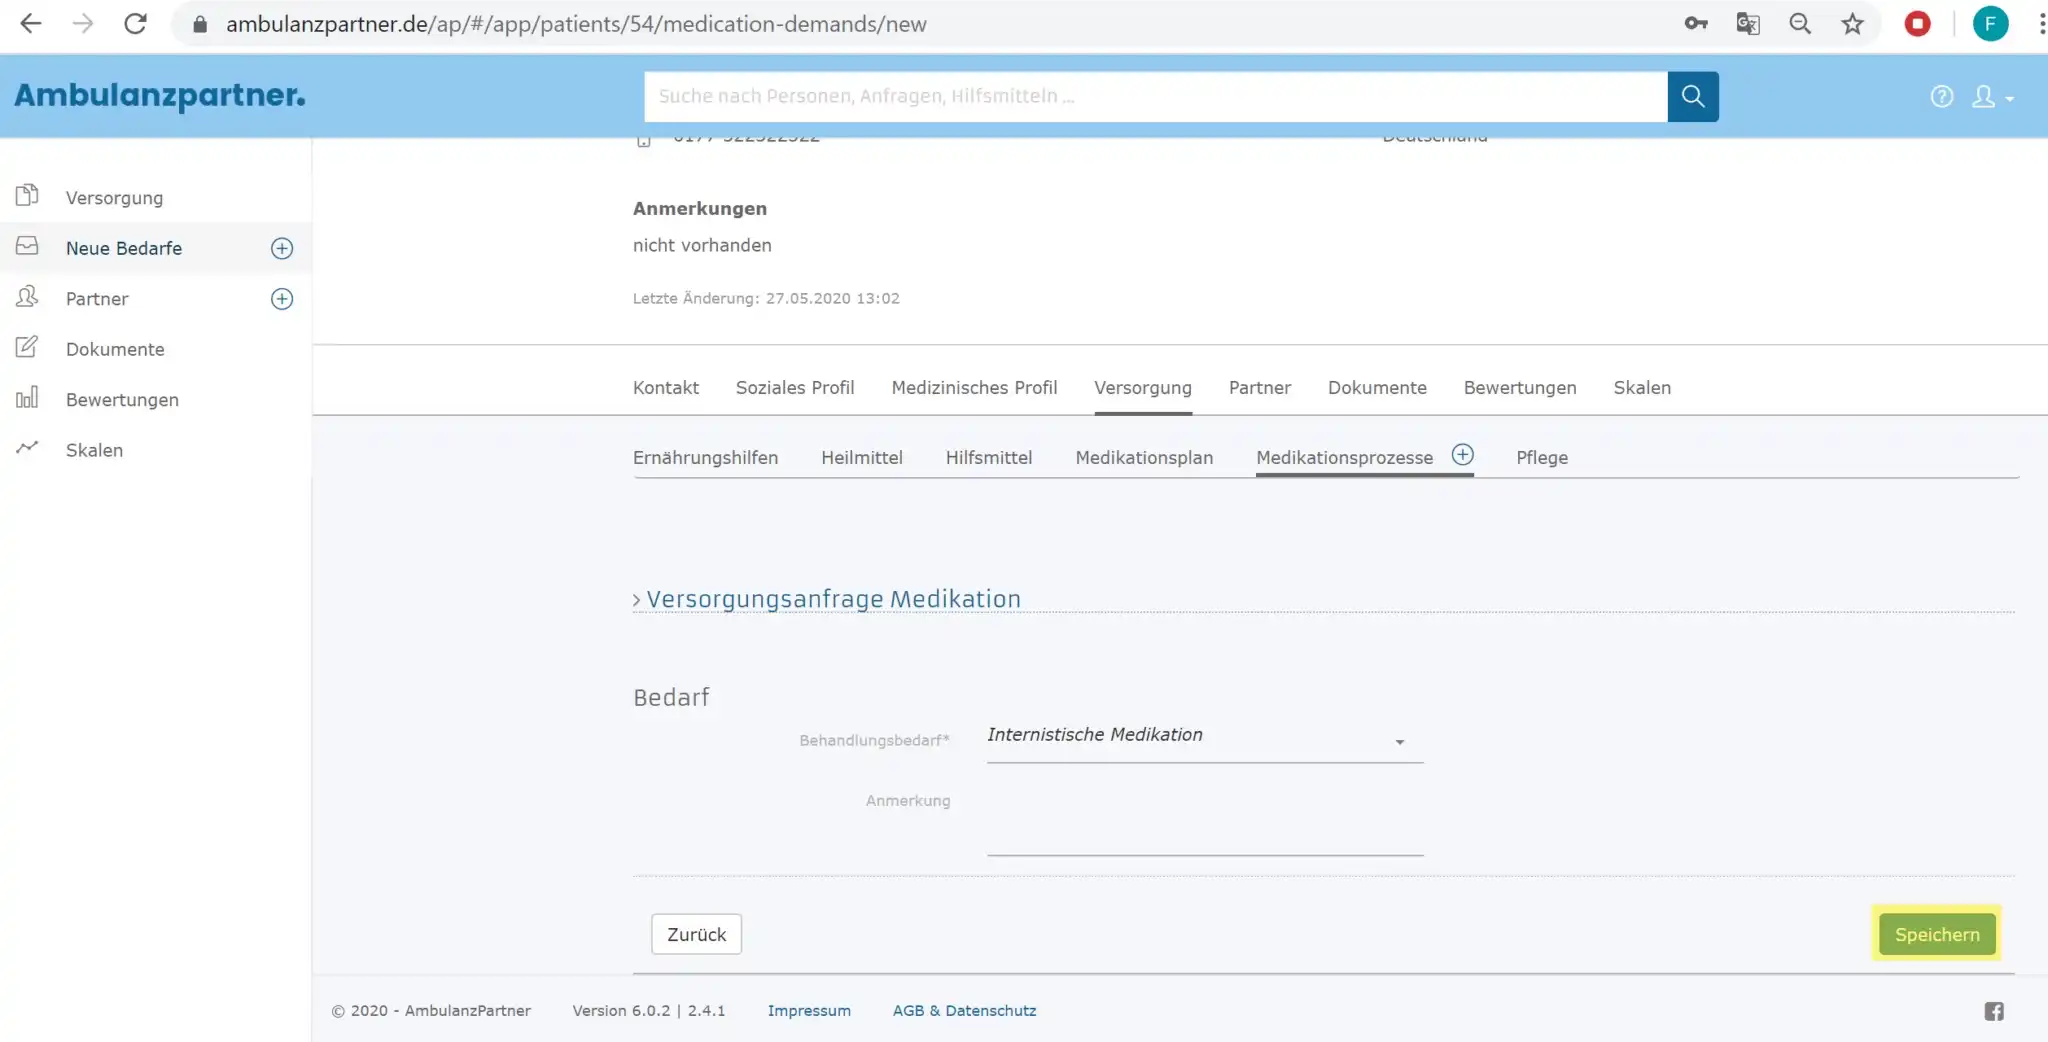Open the Ernährungshilfen sub-tab
The height and width of the screenshot is (1042, 2048).
coord(705,458)
